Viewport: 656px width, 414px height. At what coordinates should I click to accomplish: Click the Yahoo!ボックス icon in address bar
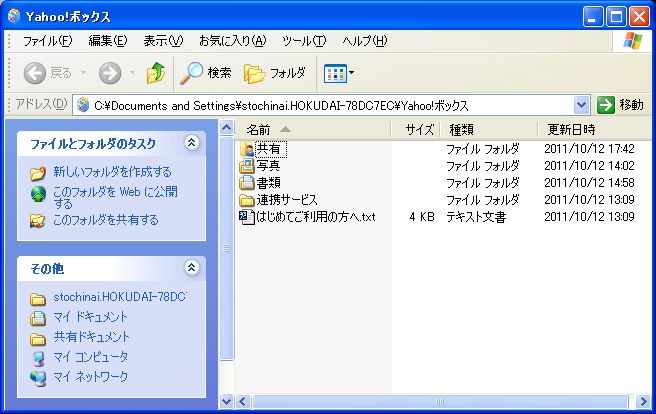click(83, 105)
